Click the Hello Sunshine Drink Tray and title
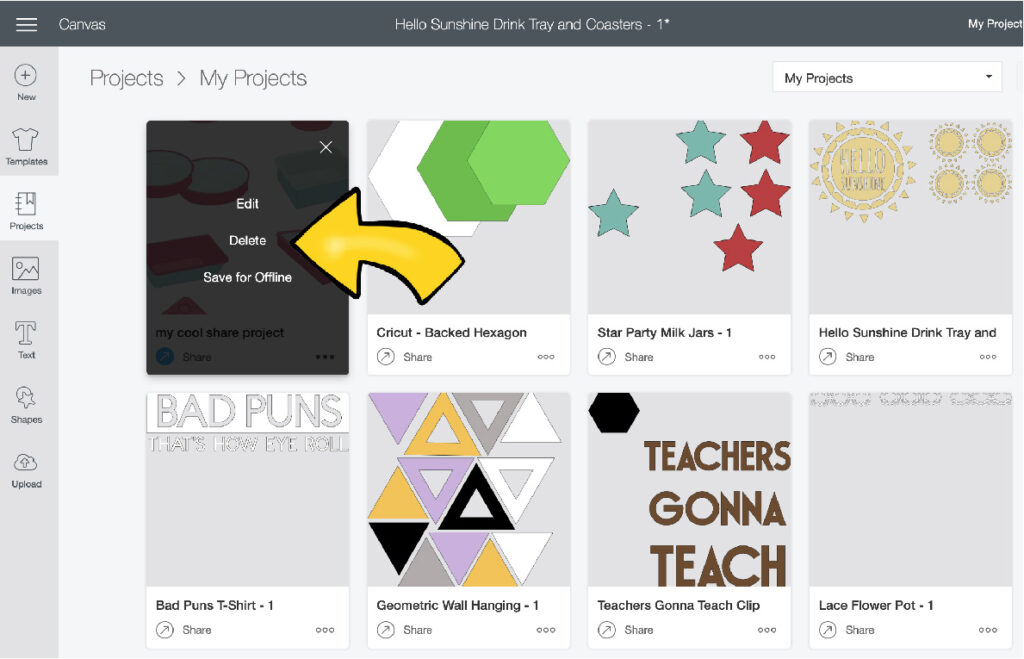 pyautogui.click(x=908, y=332)
